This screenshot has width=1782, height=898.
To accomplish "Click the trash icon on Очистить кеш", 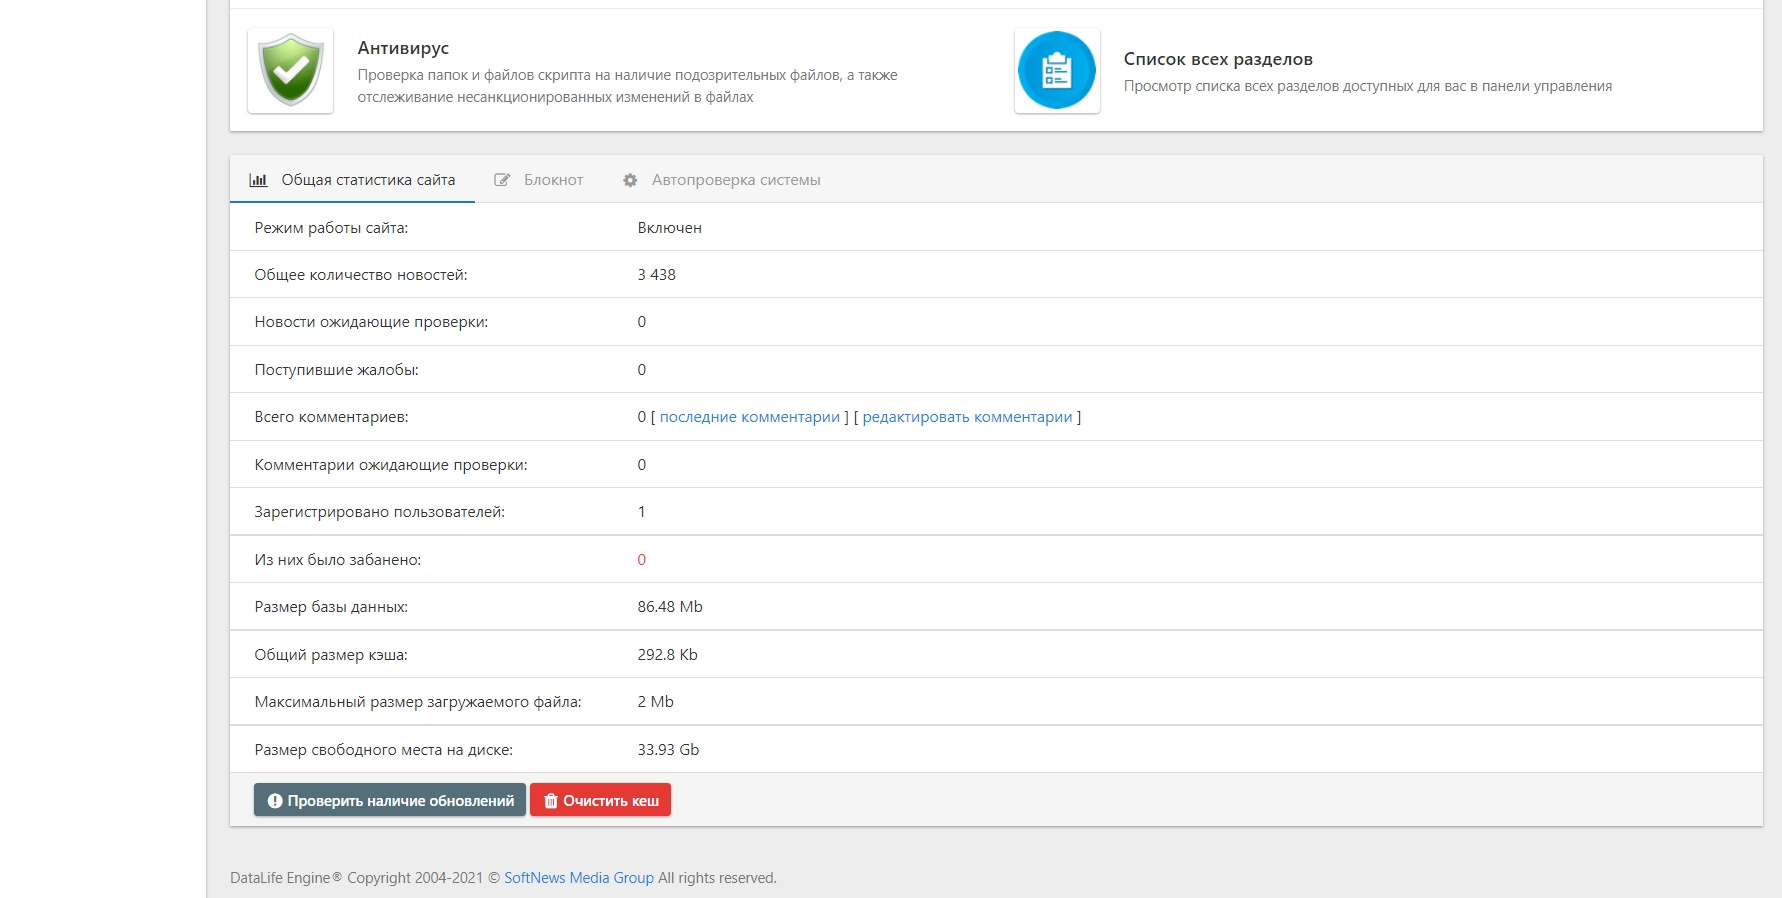I will 550,801.
